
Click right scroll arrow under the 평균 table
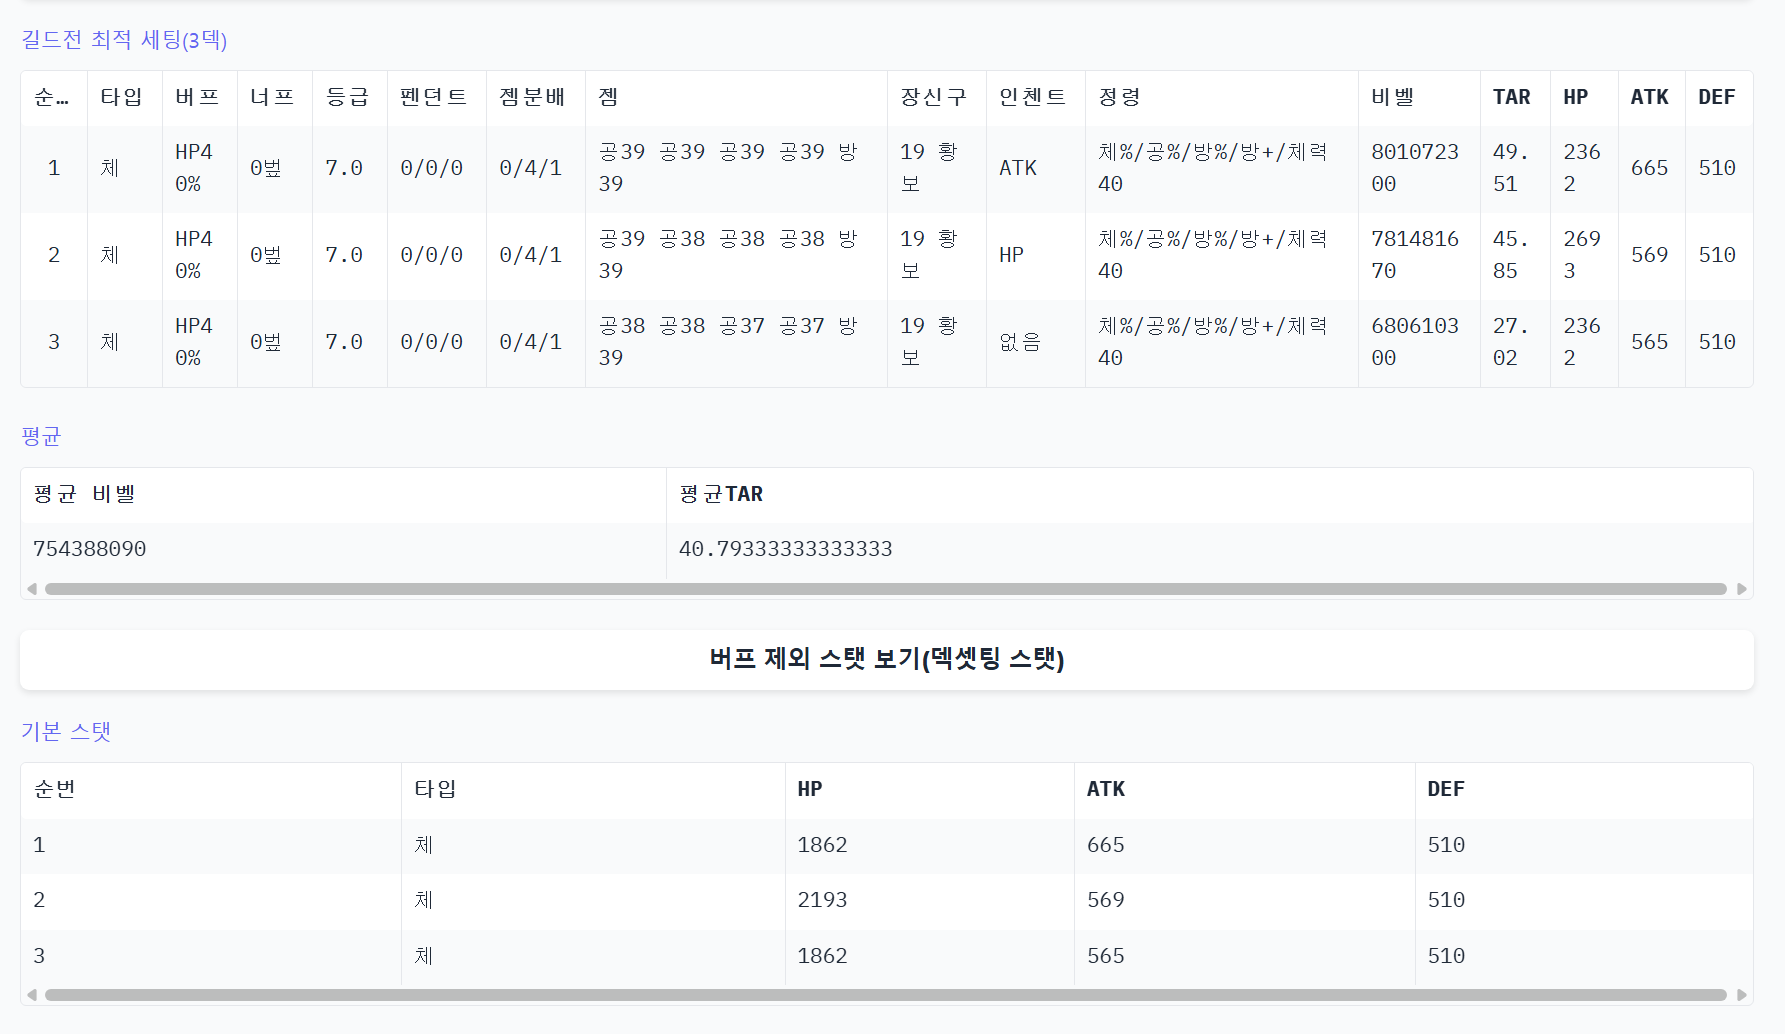1741,589
